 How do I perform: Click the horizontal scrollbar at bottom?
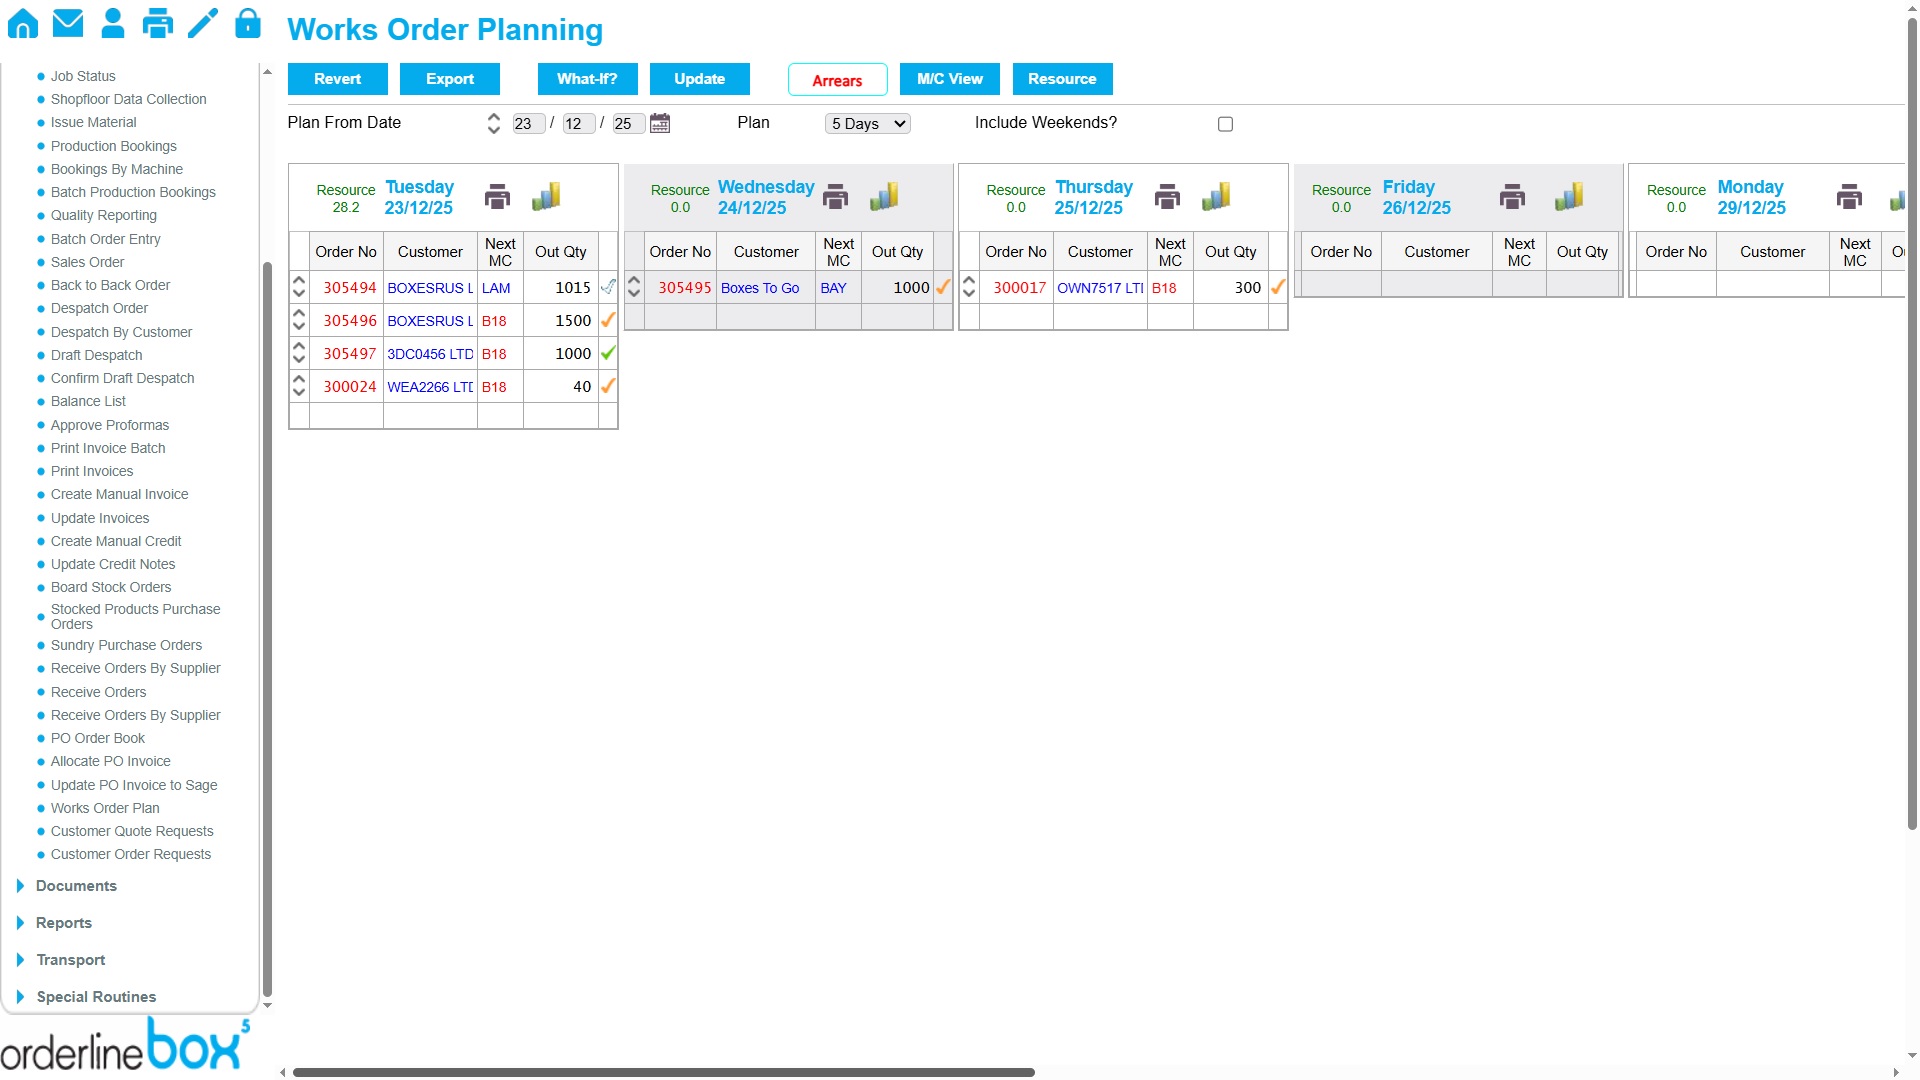pyautogui.click(x=663, y=1072)
